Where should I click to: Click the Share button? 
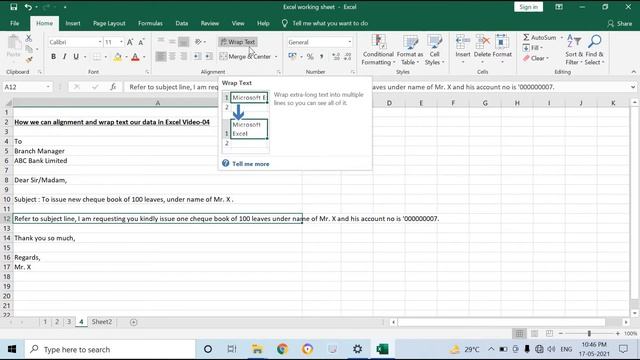click(x=620, y=24)
